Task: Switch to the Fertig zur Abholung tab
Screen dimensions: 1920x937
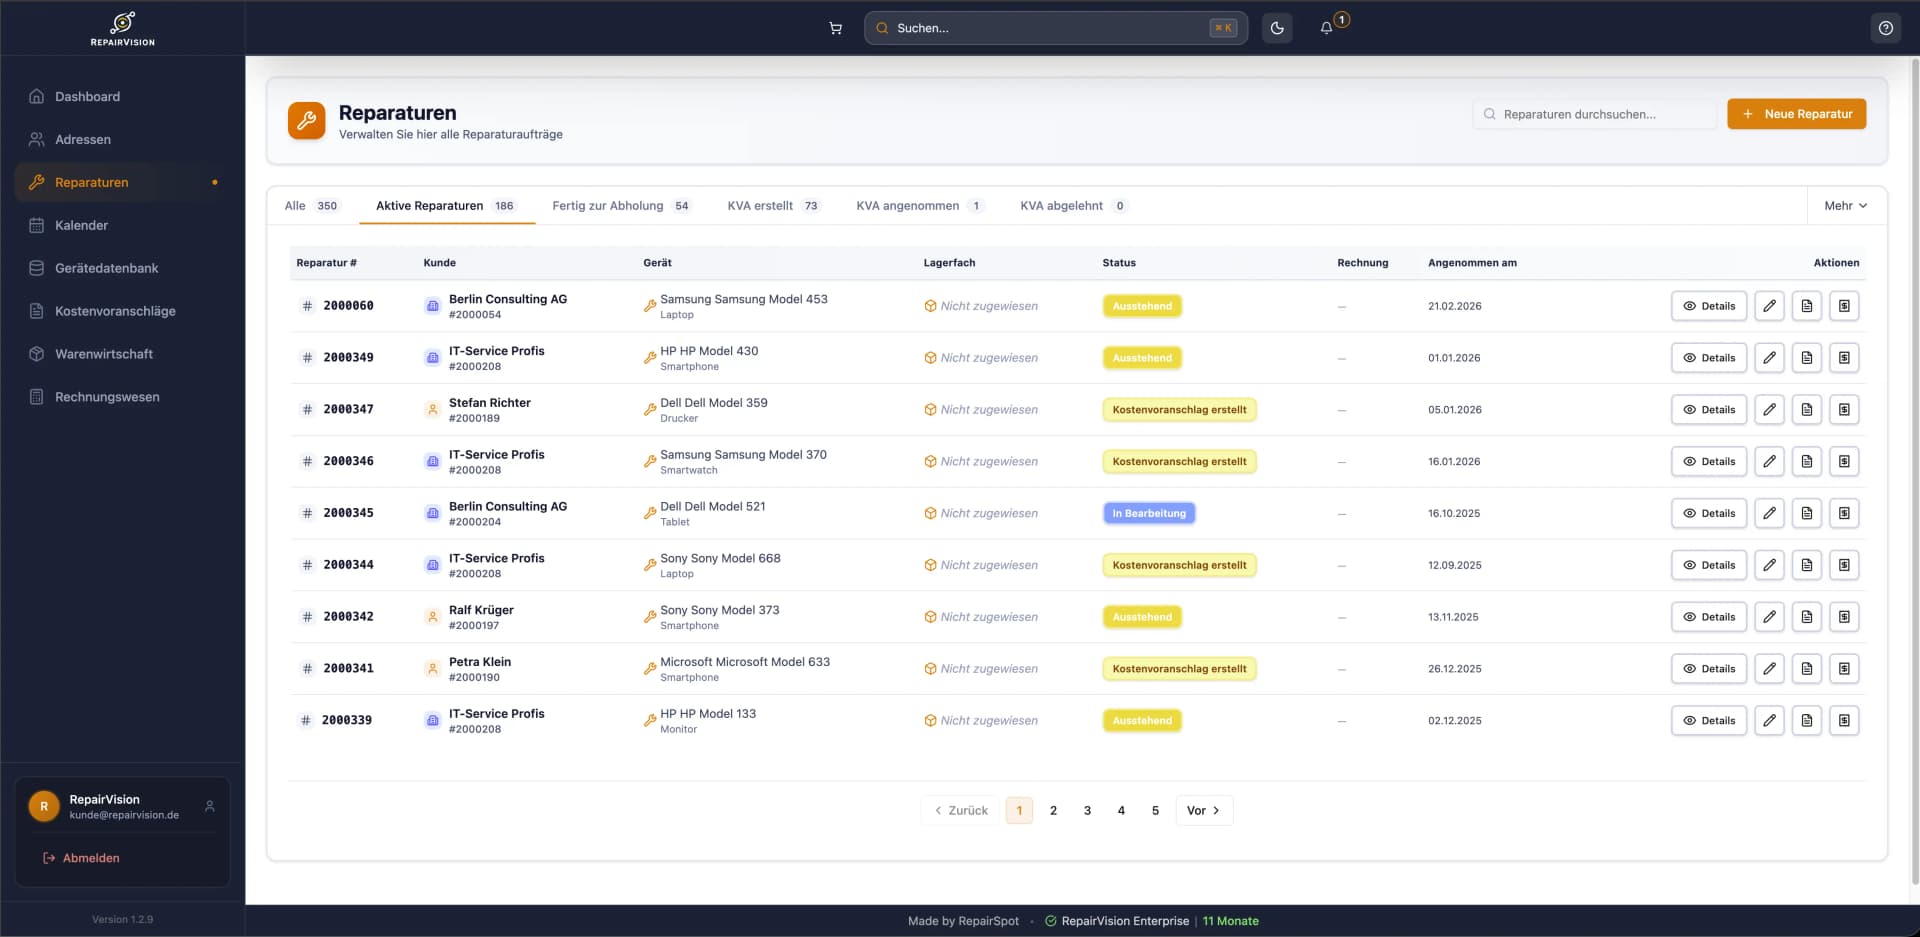Action: 607,205
